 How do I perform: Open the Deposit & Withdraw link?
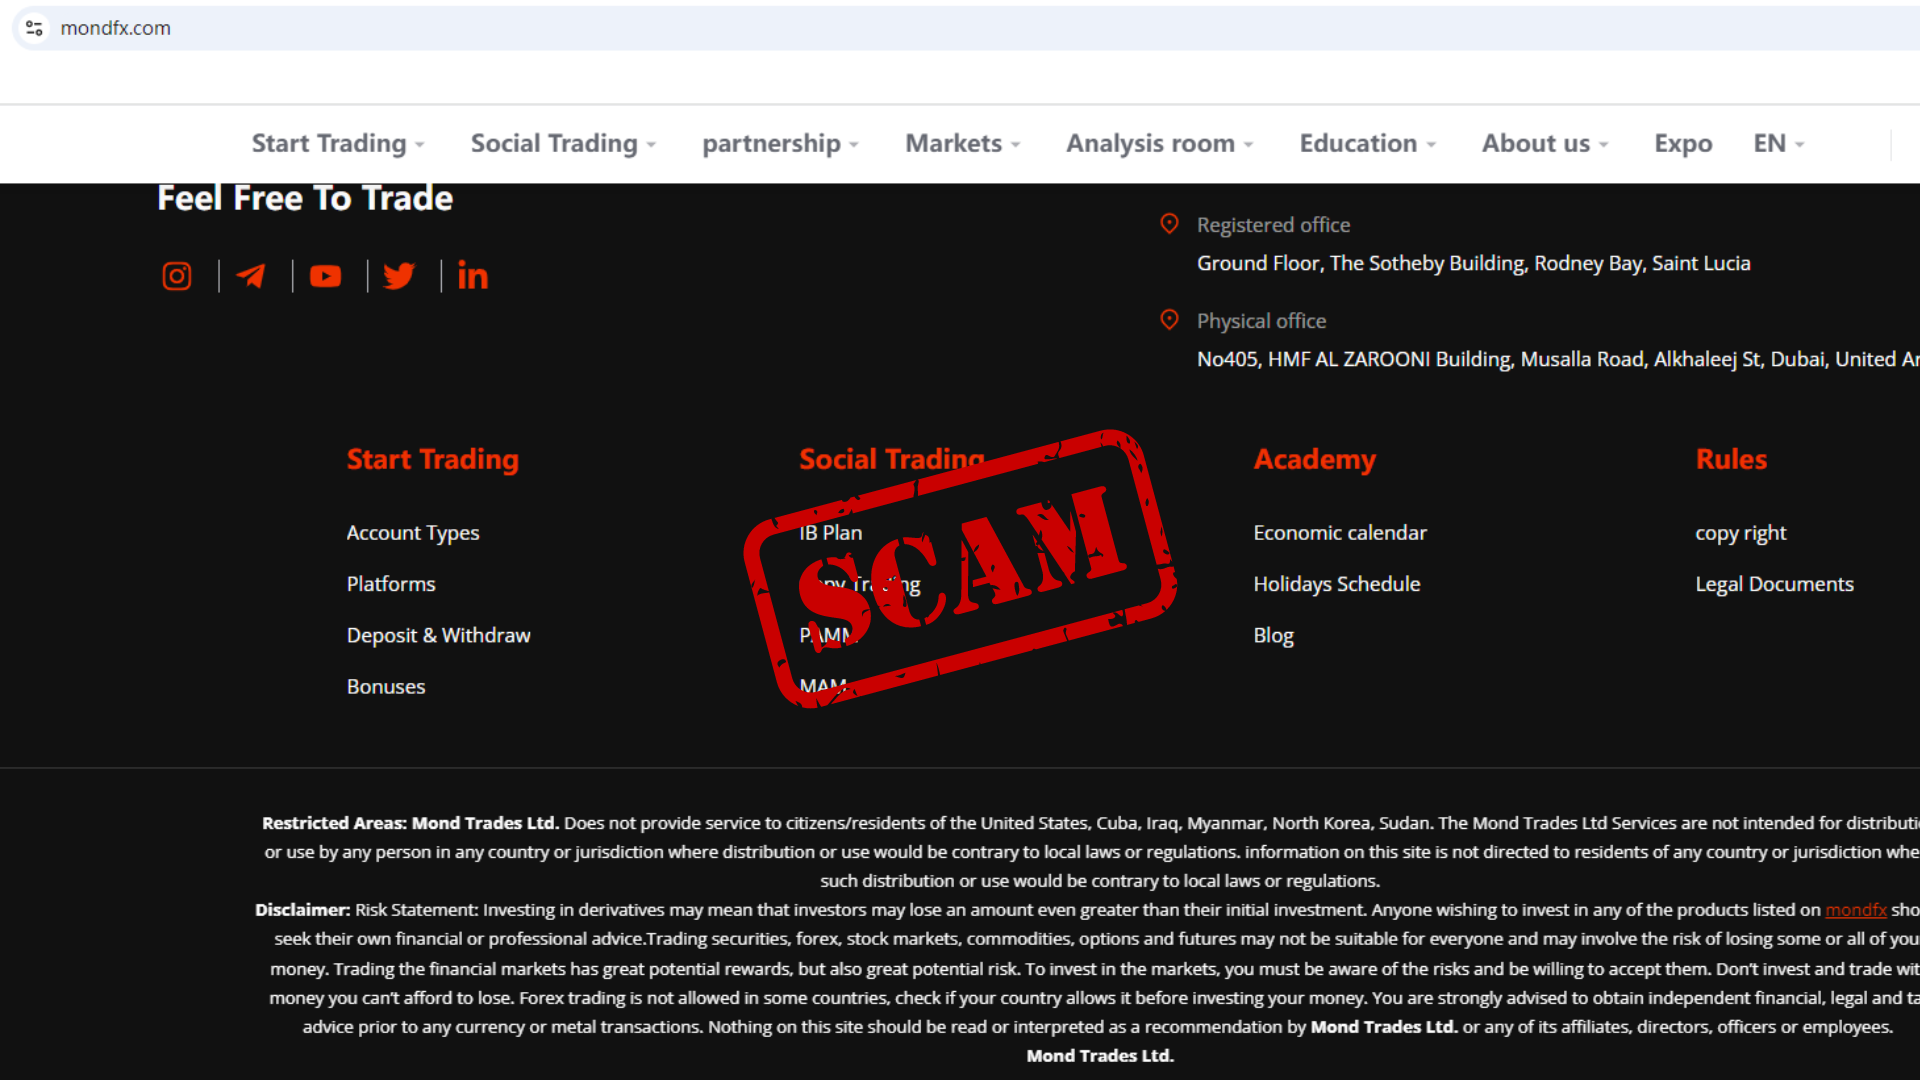(438, 635)
